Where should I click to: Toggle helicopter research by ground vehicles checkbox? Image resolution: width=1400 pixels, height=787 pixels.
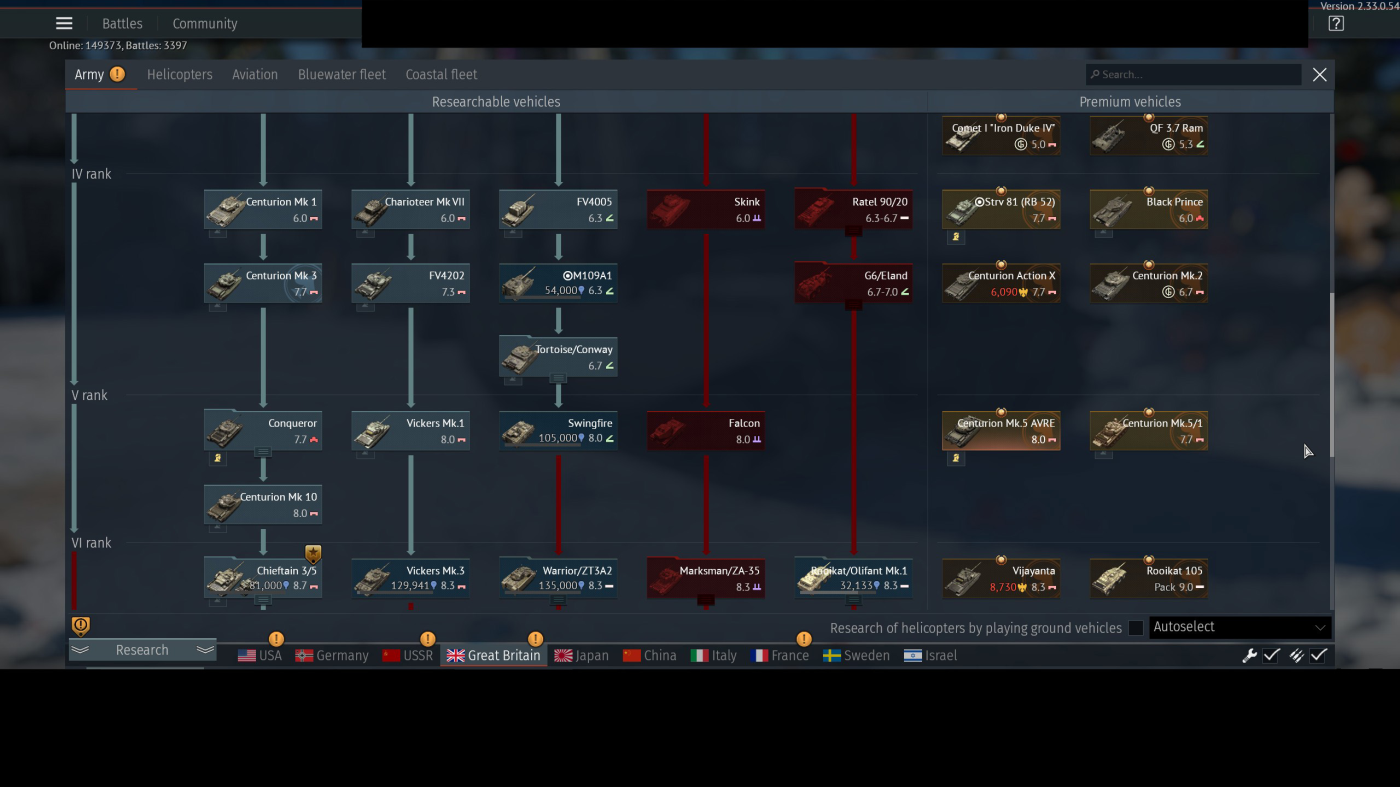click(x=1136, y=628)
